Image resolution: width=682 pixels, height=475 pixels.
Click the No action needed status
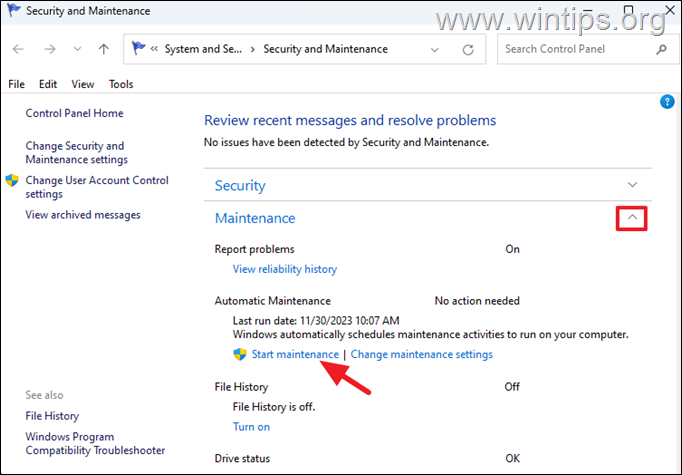tap(477, 301)
